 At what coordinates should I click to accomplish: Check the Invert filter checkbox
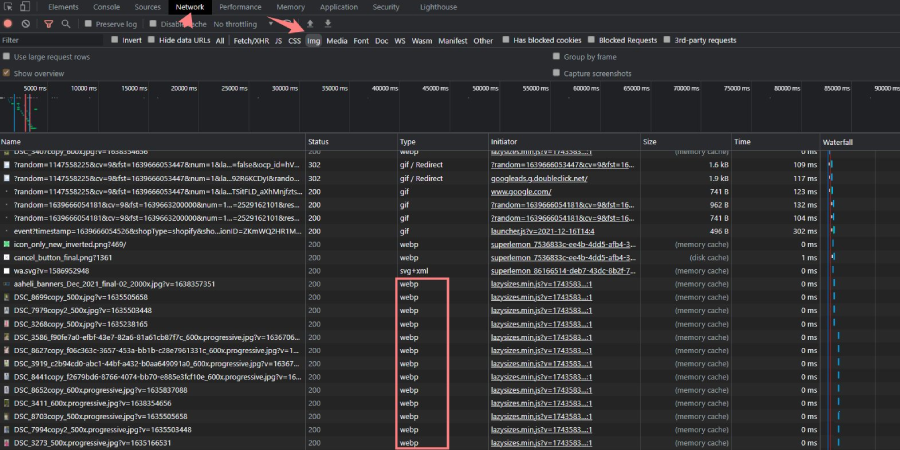[x=115, y=41]
